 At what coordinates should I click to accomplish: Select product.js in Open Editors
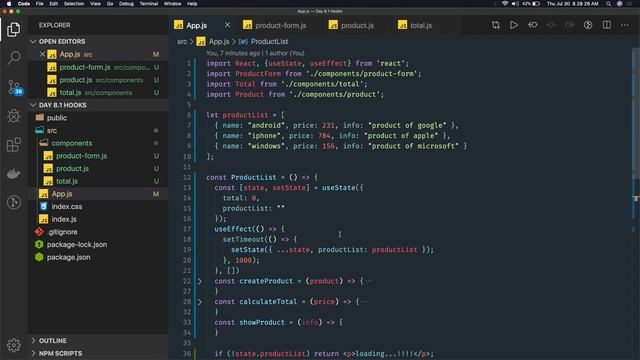click(x=98, y=80)
